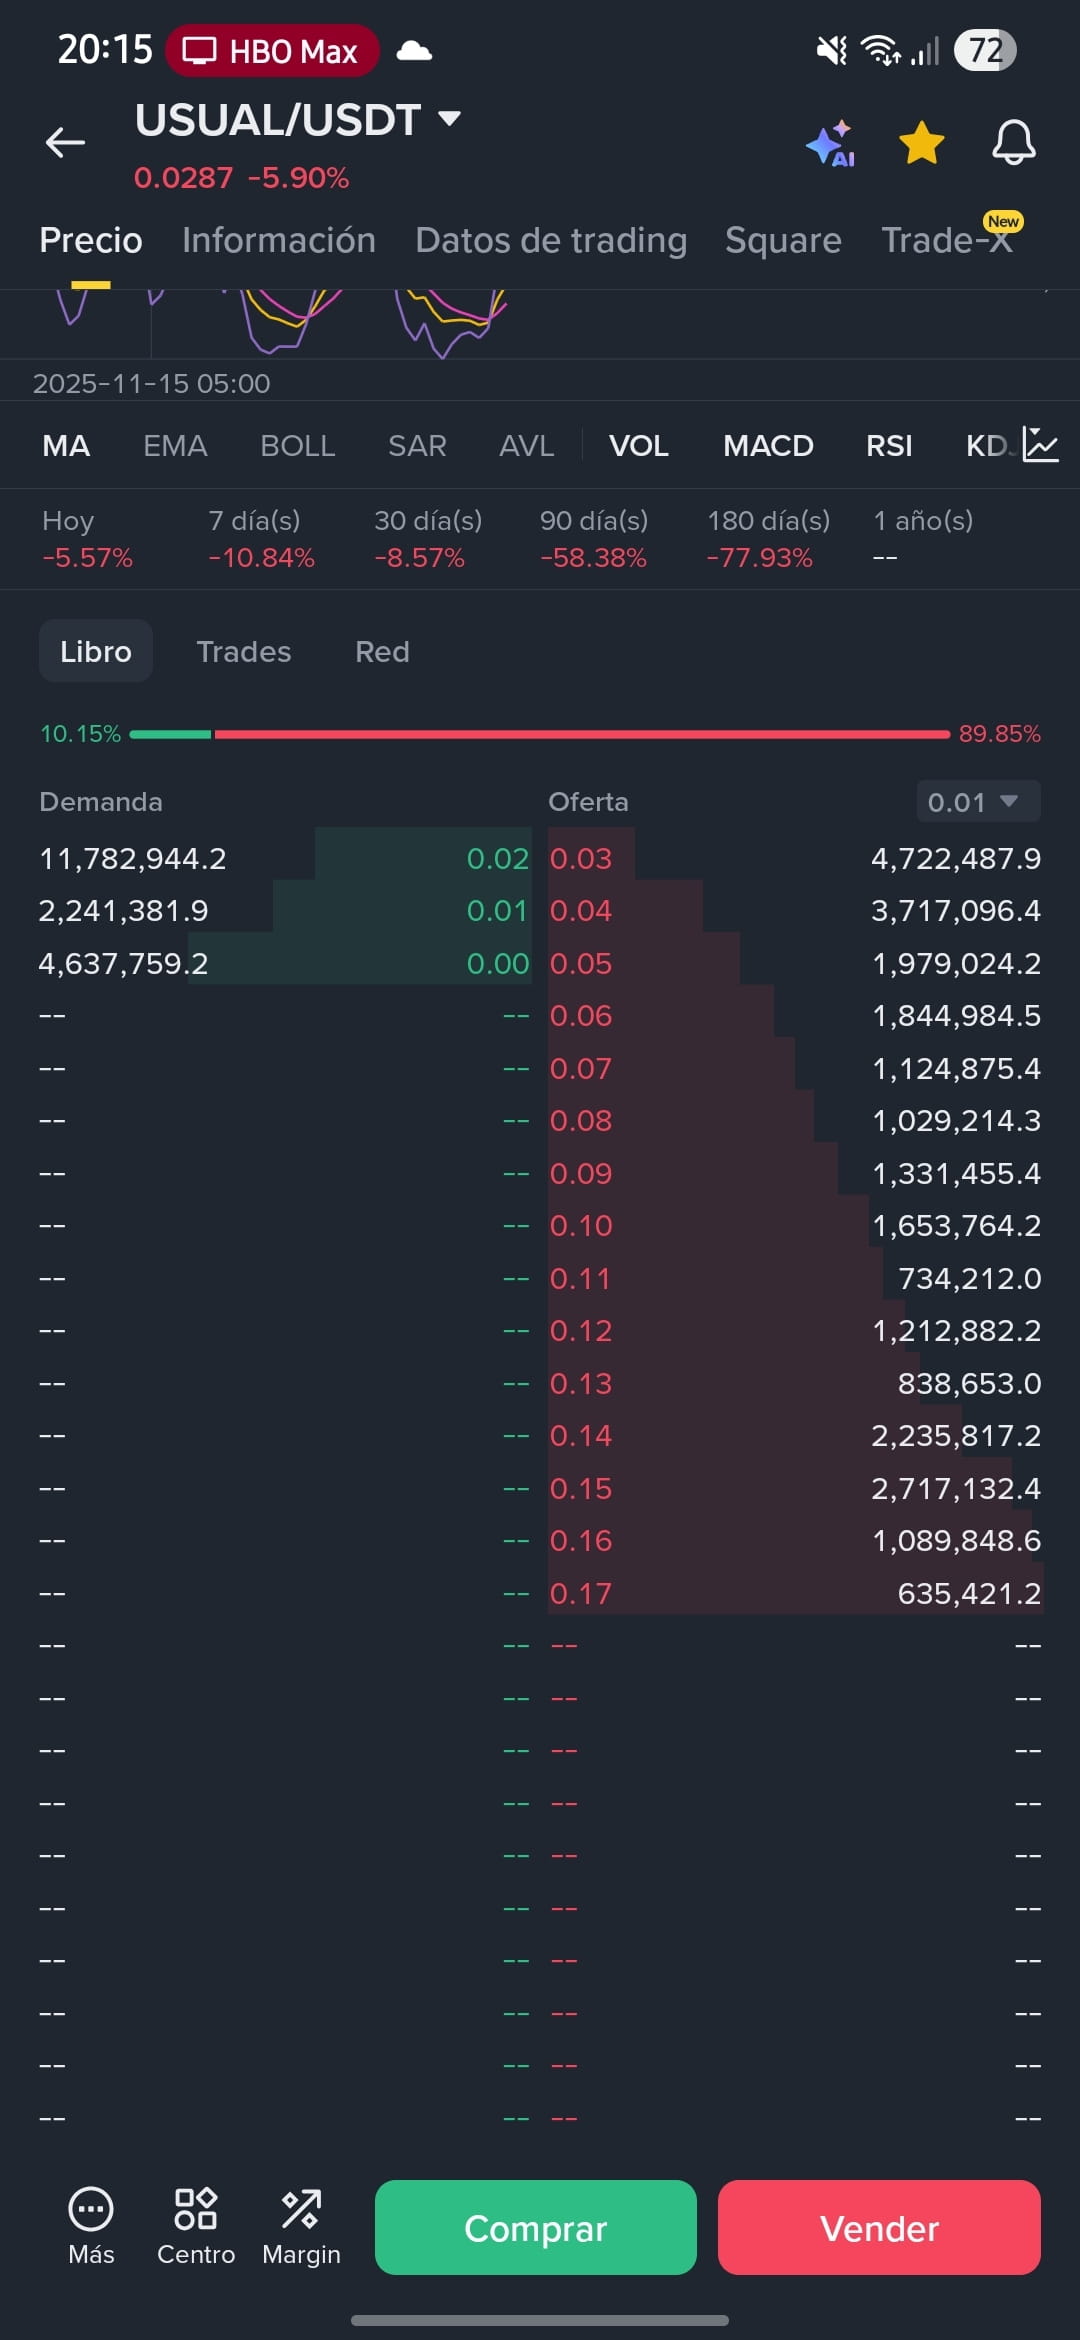The height and width of the screenshot is (2340, 1080).
Task: Tap the indicator chart area
Action: [540, 323]
